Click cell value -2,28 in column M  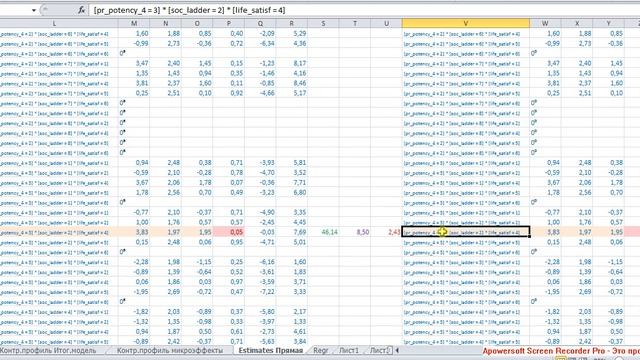click(x=141, y=262)
